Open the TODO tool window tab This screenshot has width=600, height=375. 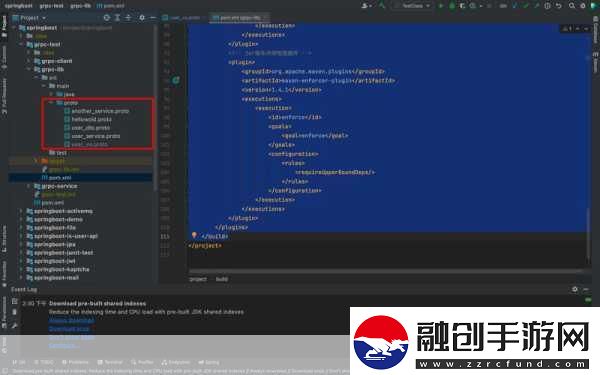(43, 362)
